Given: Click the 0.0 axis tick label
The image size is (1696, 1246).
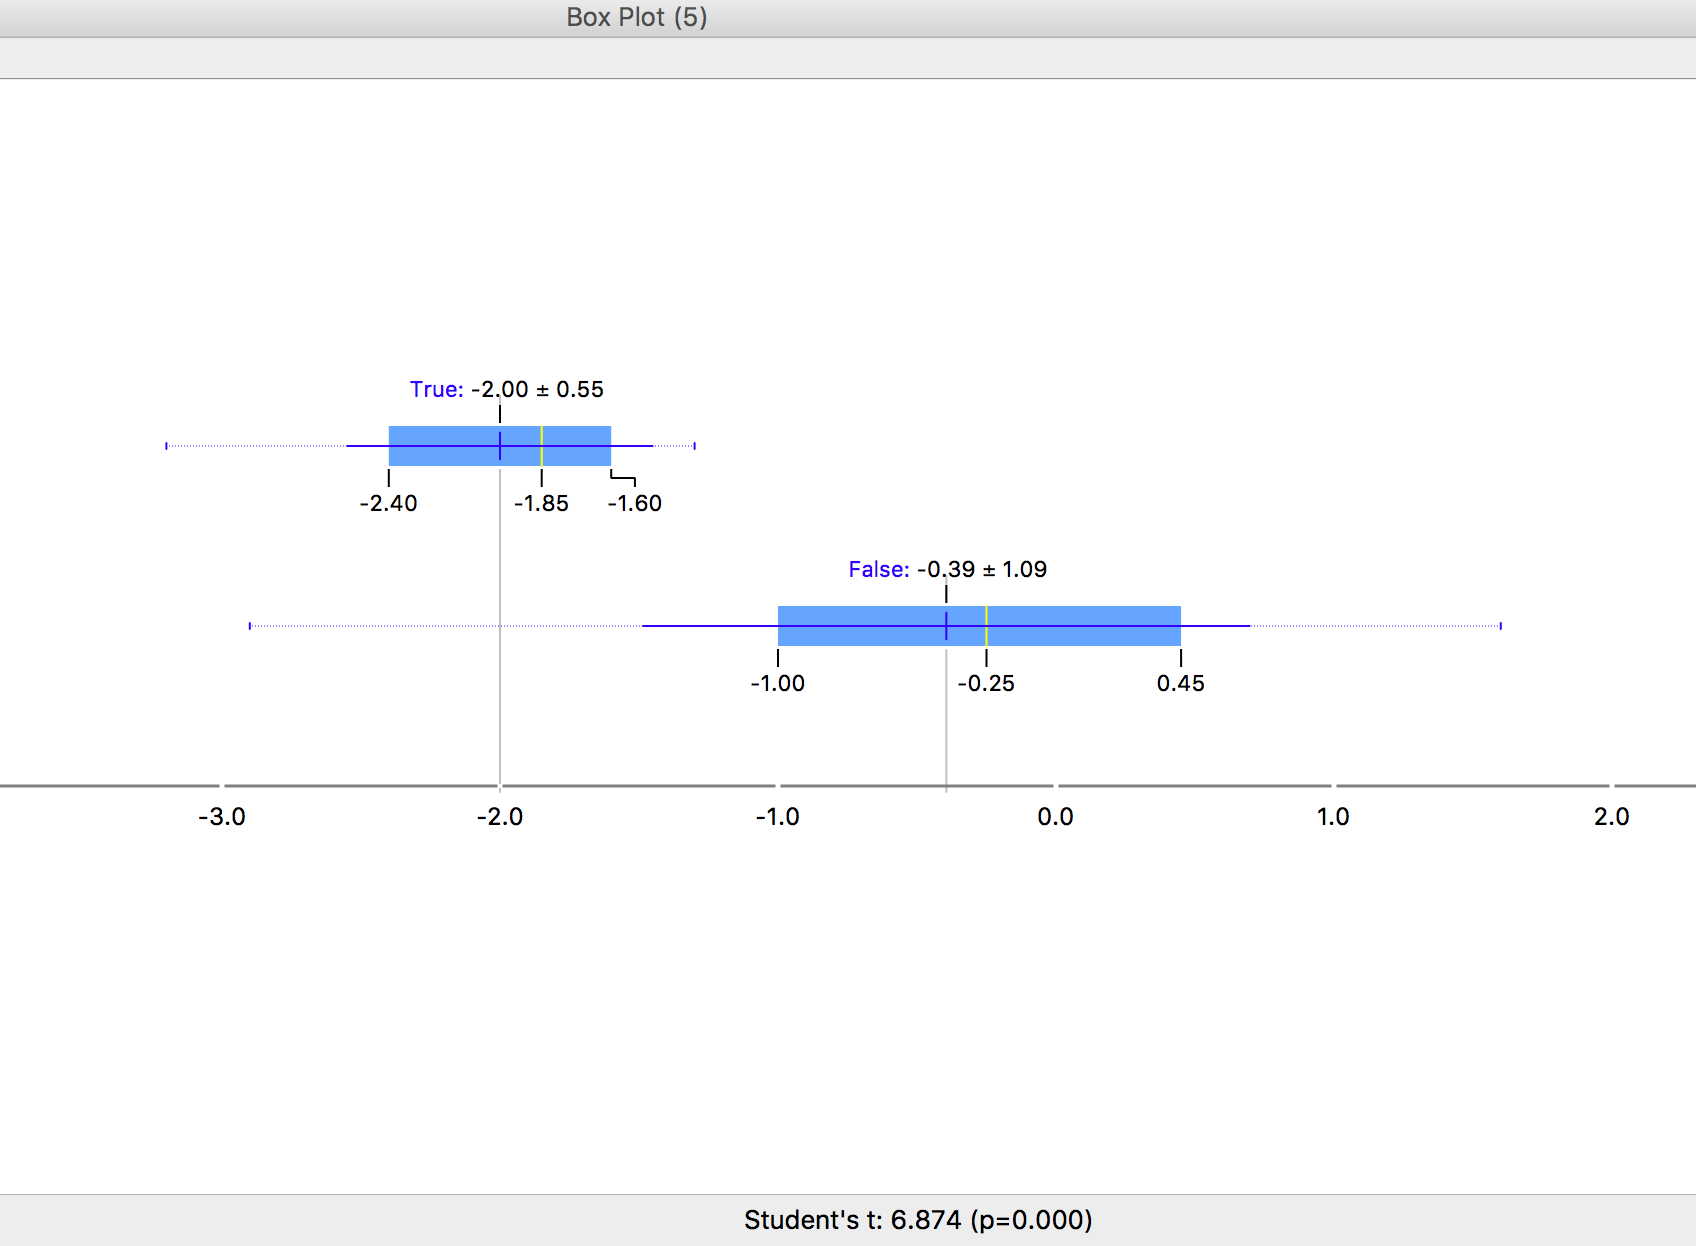Looking at the screenshot, I should point(1055,817).
